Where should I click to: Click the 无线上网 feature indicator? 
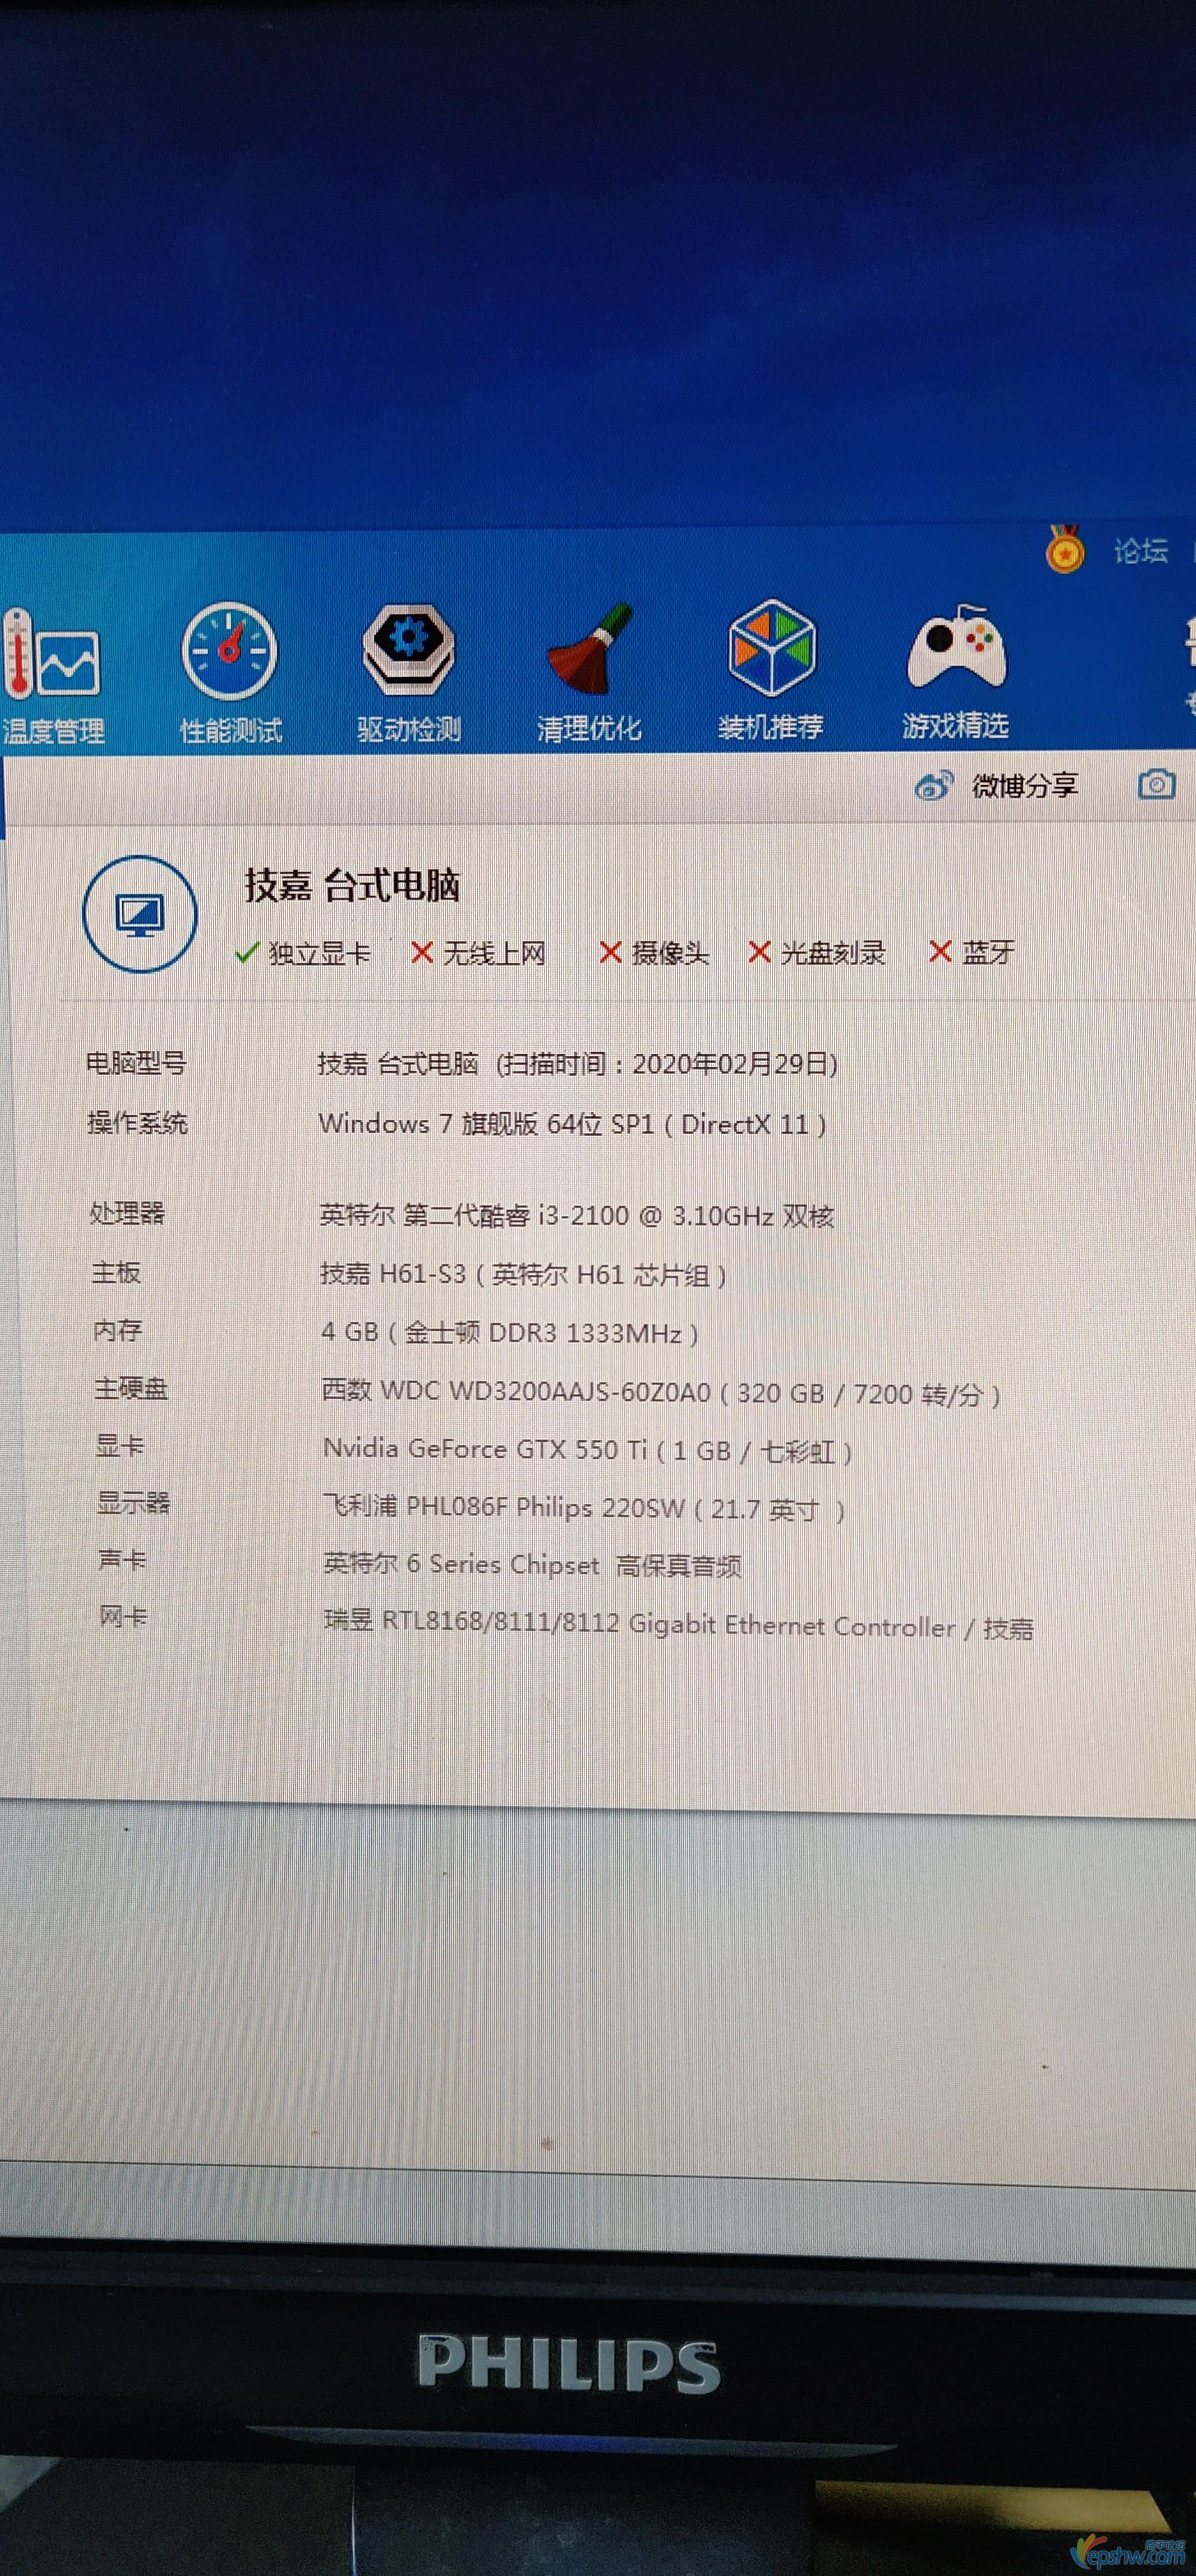click(x=478, y=953)
